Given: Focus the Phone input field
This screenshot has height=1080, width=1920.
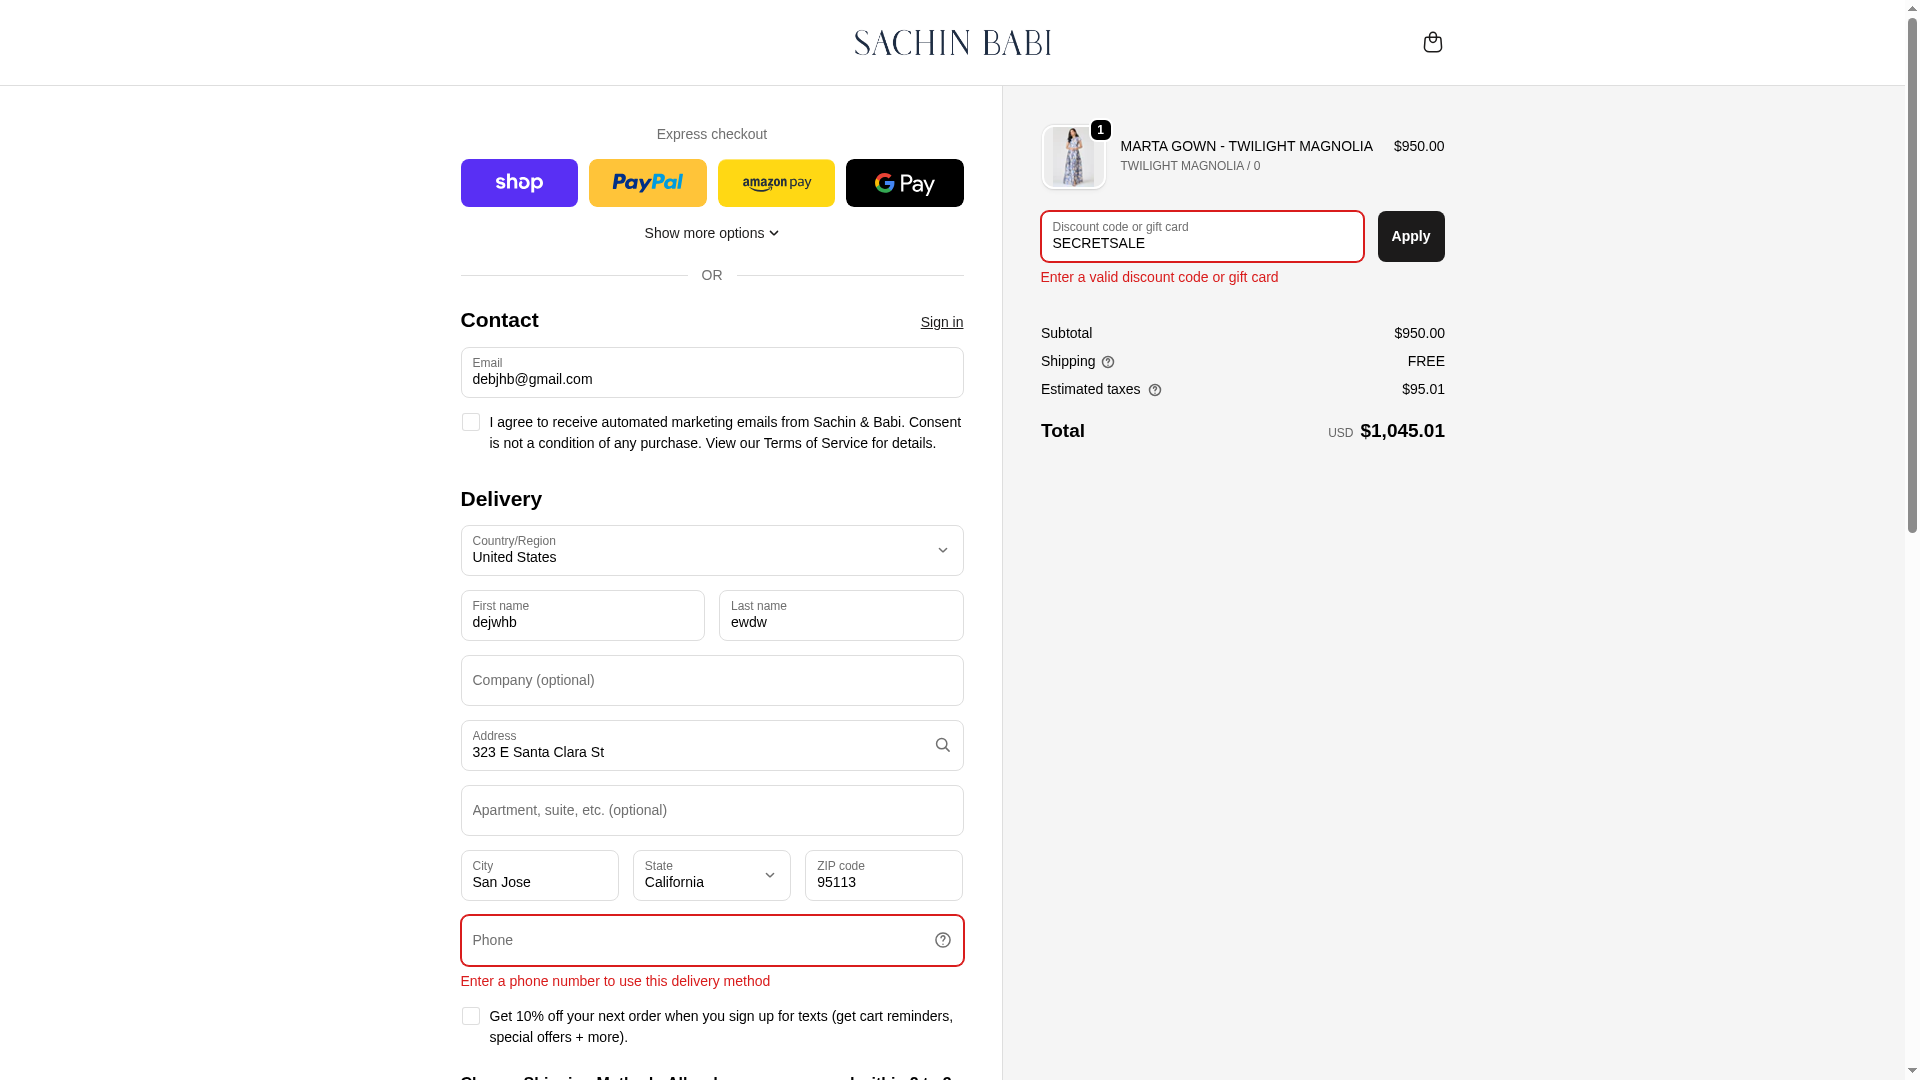Looking at the screenshot, I should (x=712, y=940).
